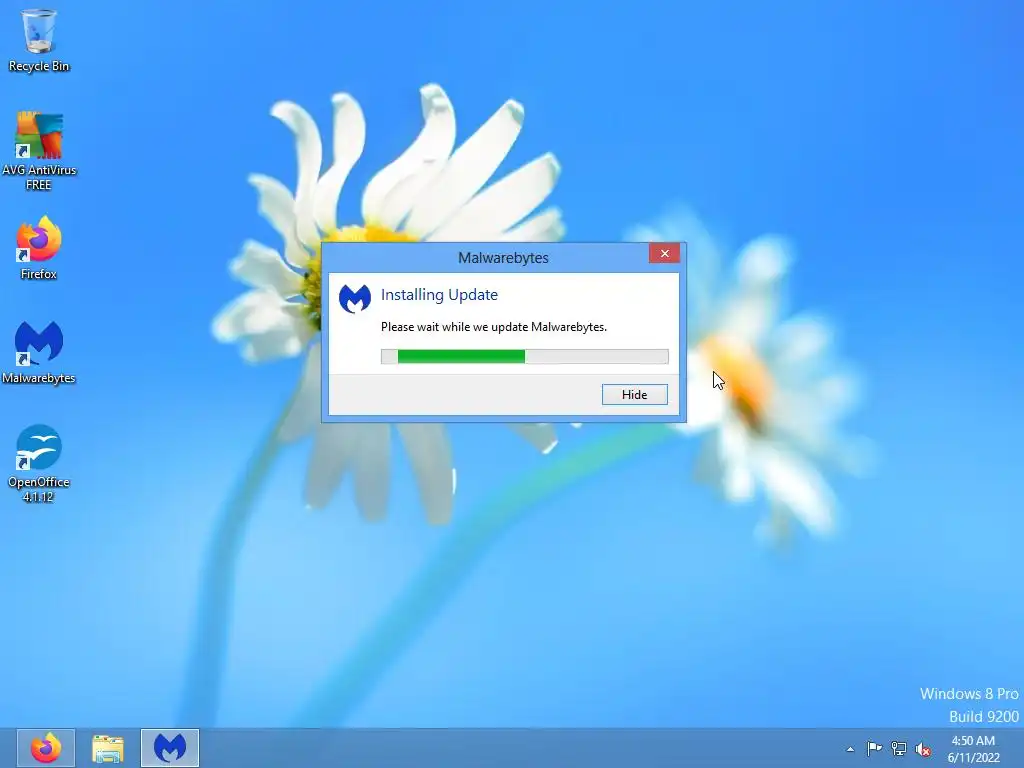Open Action Center flag icon
Image resolution: width=1024 pixels, height=768 pixels.
coord(874,748)
